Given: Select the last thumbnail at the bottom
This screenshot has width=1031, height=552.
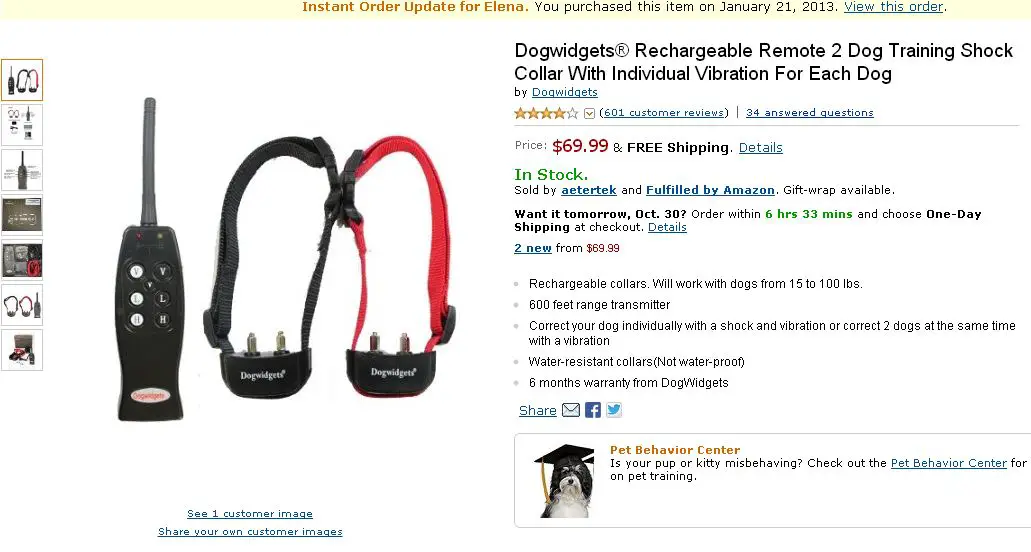Looking at the screenshot, I should pos(22,350).
